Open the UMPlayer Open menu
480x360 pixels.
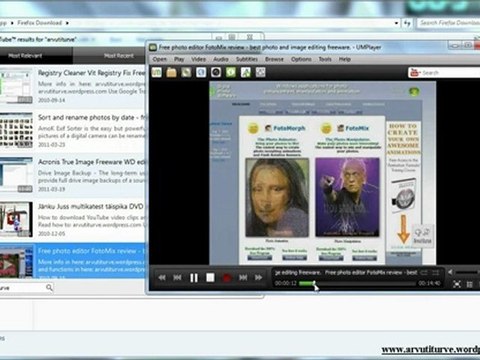[160, 59]
